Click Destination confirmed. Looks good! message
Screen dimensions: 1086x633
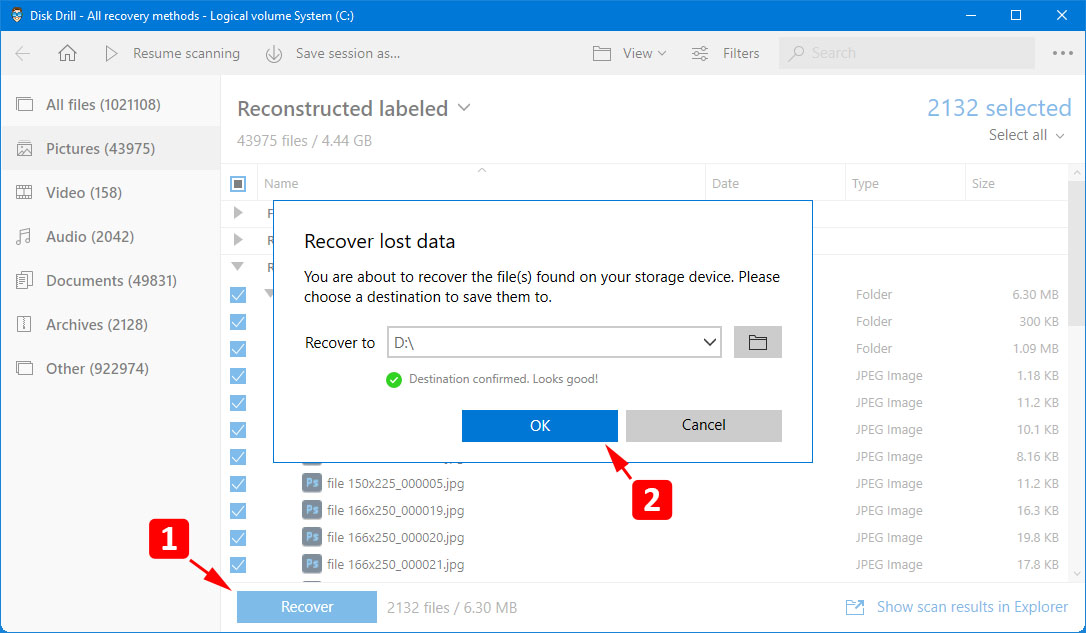click(x=504, y=379)
